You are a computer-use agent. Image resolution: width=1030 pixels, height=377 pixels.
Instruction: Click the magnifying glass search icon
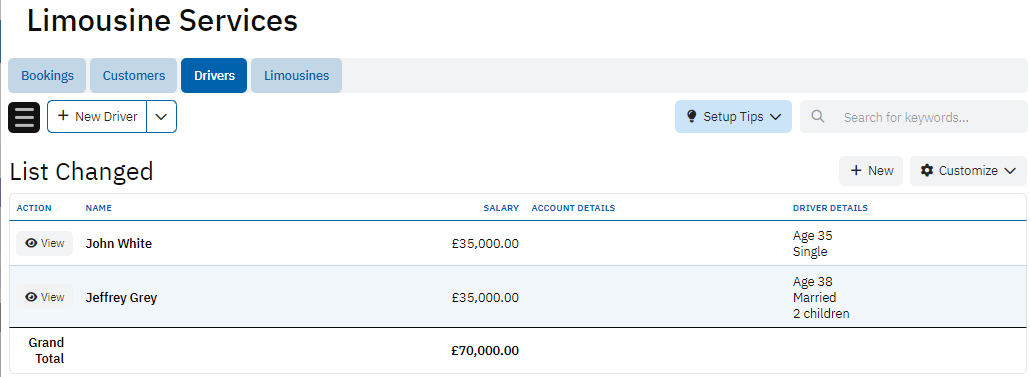[x=818, y=116]
